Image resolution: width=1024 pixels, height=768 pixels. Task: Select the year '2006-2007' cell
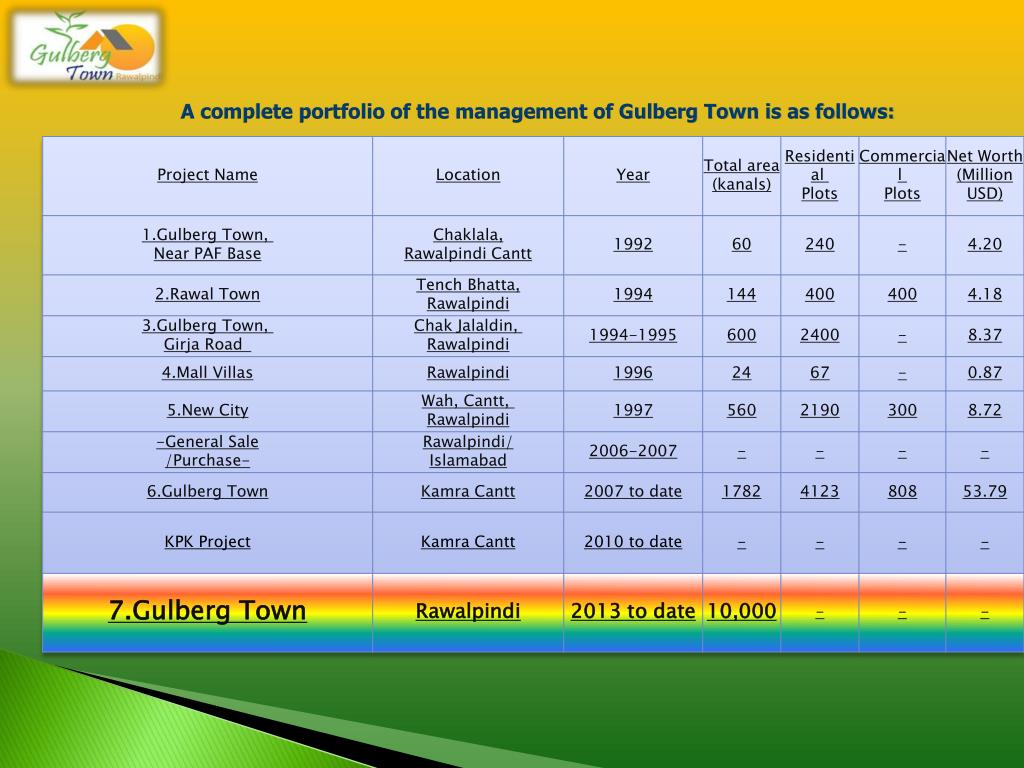633,451
